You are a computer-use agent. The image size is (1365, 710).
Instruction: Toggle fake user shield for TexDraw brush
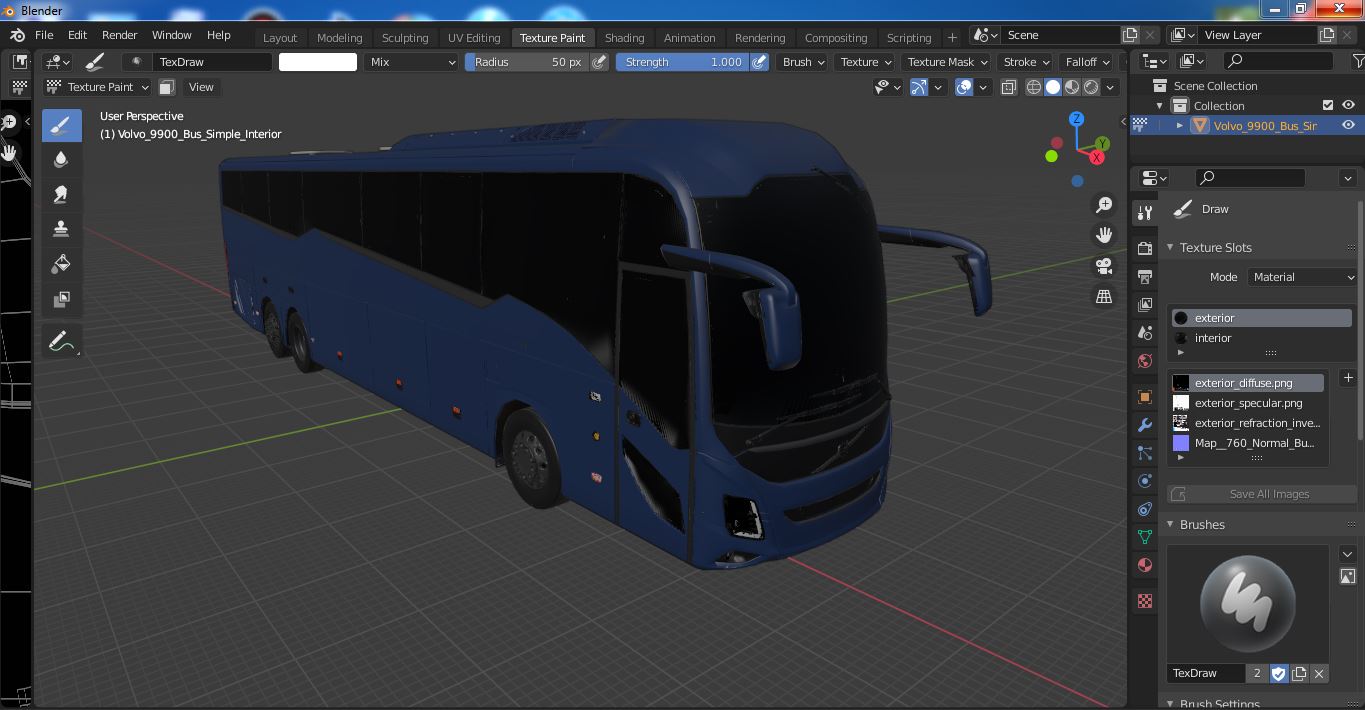(1279, 673)
